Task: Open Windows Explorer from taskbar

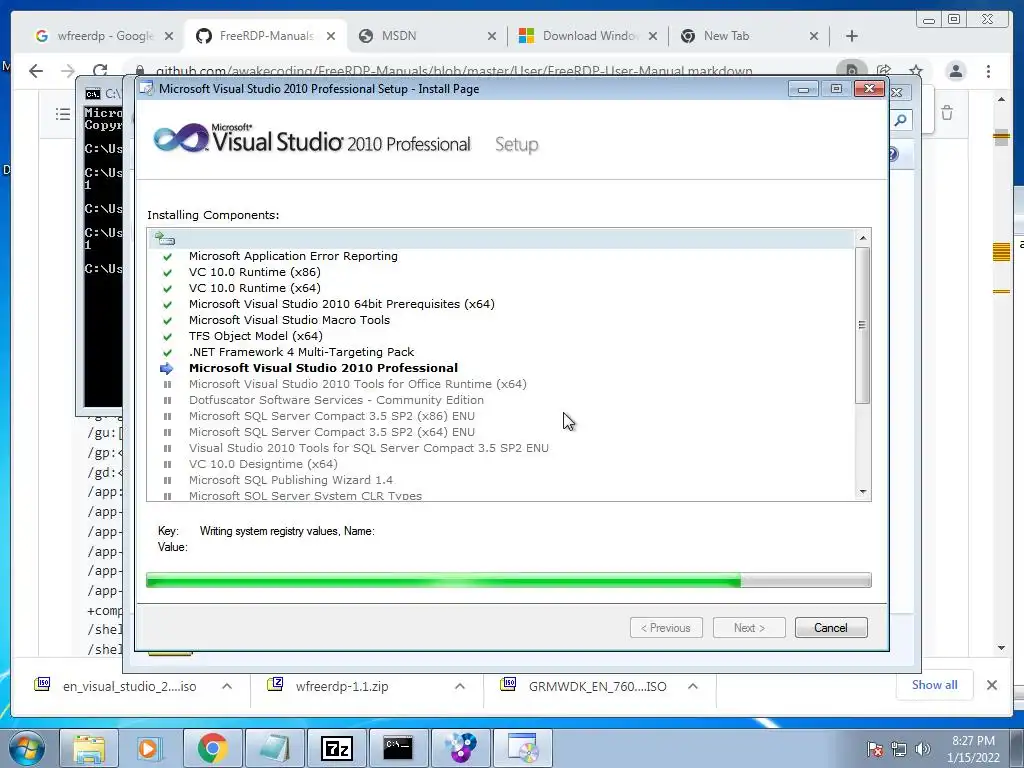Action: (89, 748)
